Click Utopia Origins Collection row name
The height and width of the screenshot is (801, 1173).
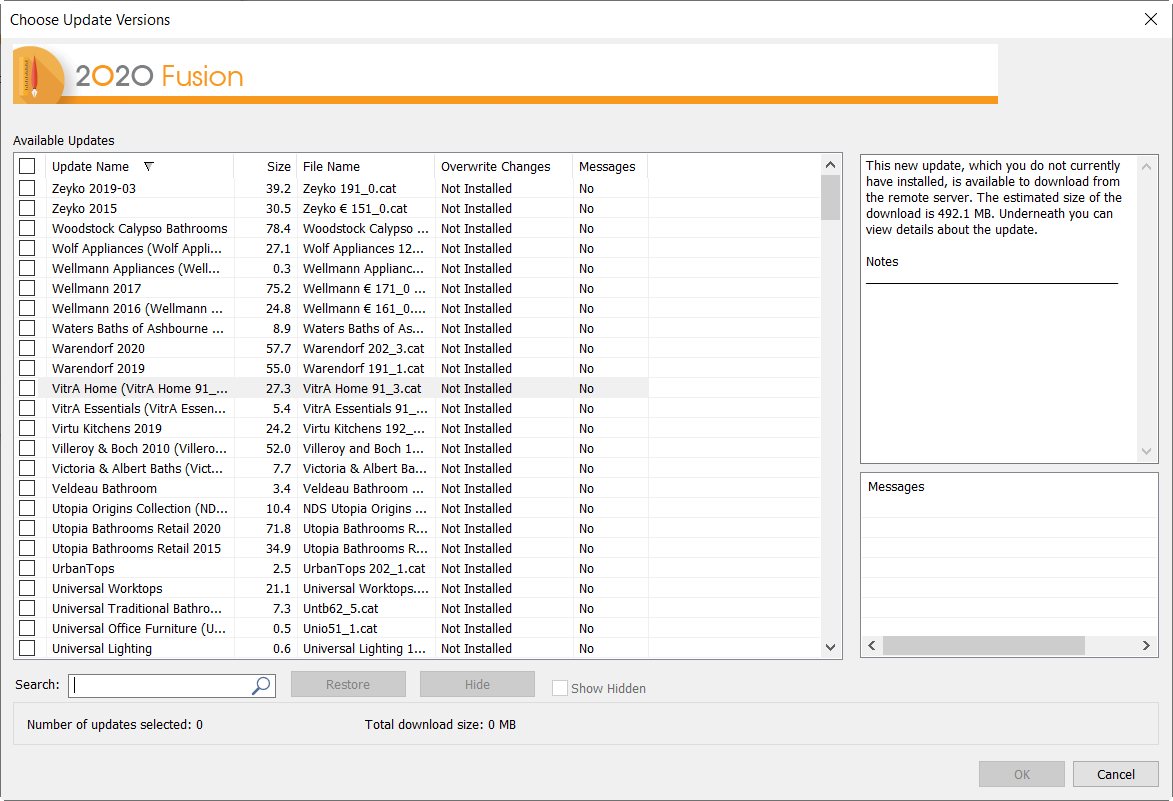(140, 509)
